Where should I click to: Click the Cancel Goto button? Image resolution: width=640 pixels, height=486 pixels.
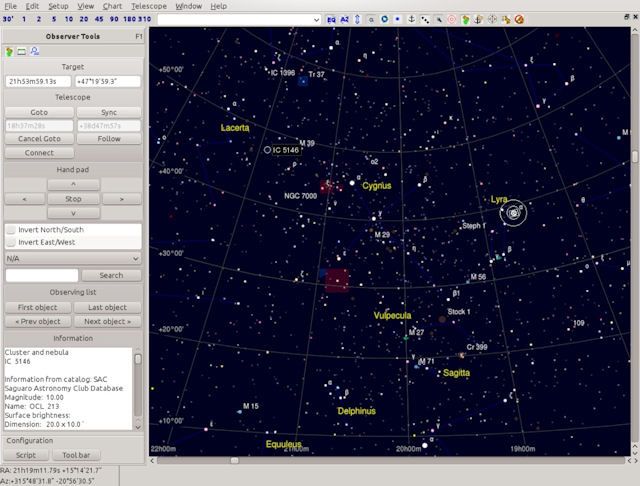[x=39, y=139]
